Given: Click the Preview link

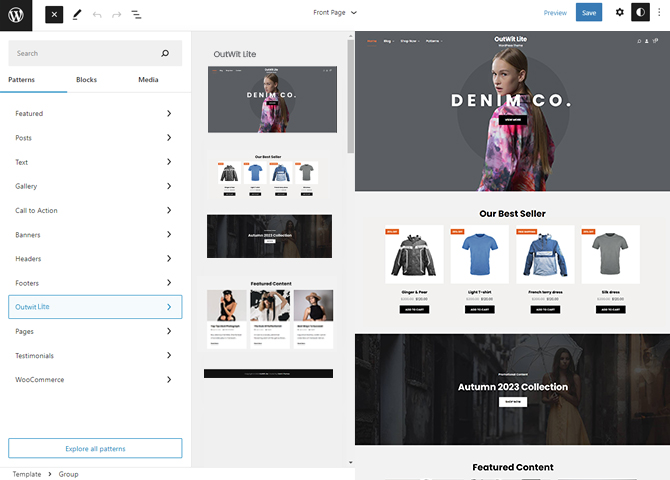Looking at the screenshot, I should tap(555, 13).
